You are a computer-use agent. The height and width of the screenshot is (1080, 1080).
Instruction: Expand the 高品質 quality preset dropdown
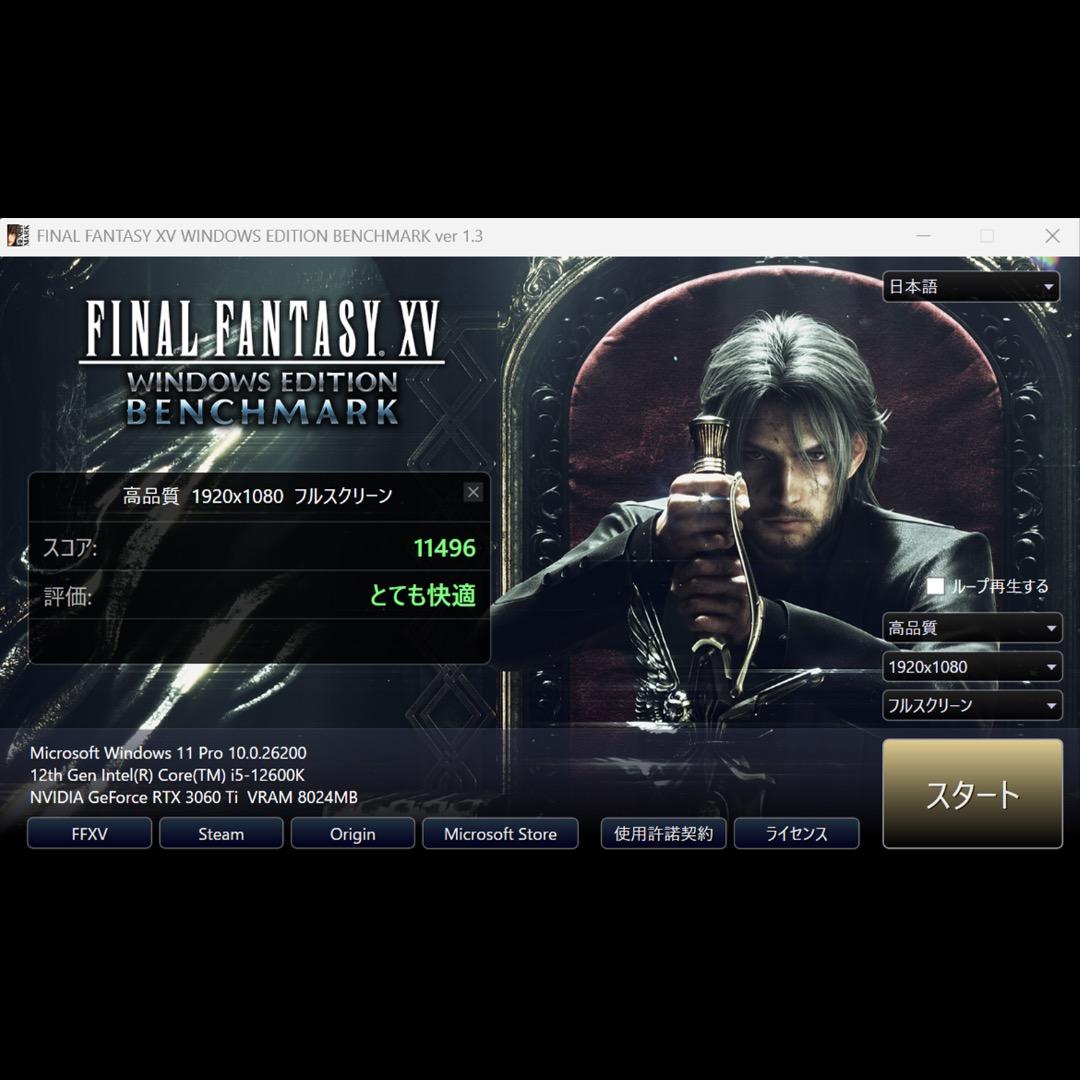[971, 629]
